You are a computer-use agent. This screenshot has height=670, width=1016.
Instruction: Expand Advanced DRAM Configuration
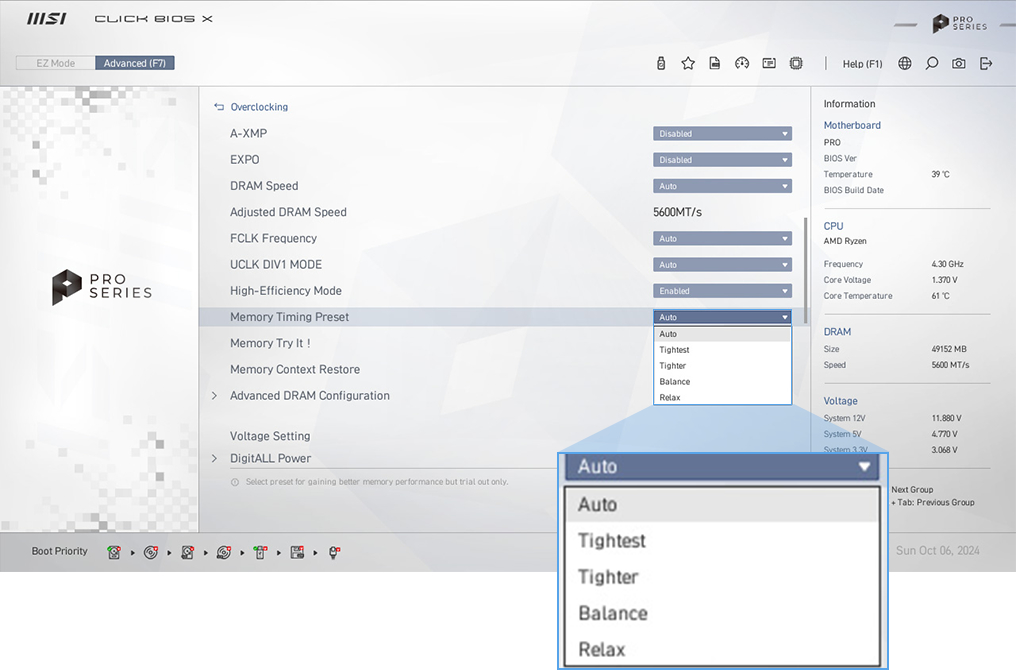pyautogui.click(x=309, y=396)
